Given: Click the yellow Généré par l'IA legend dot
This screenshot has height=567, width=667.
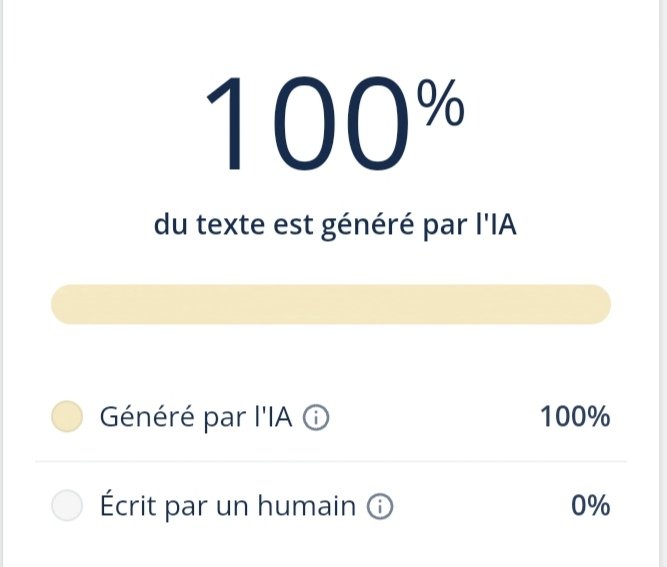Looking at the screenshot, I should pos(67,416).
